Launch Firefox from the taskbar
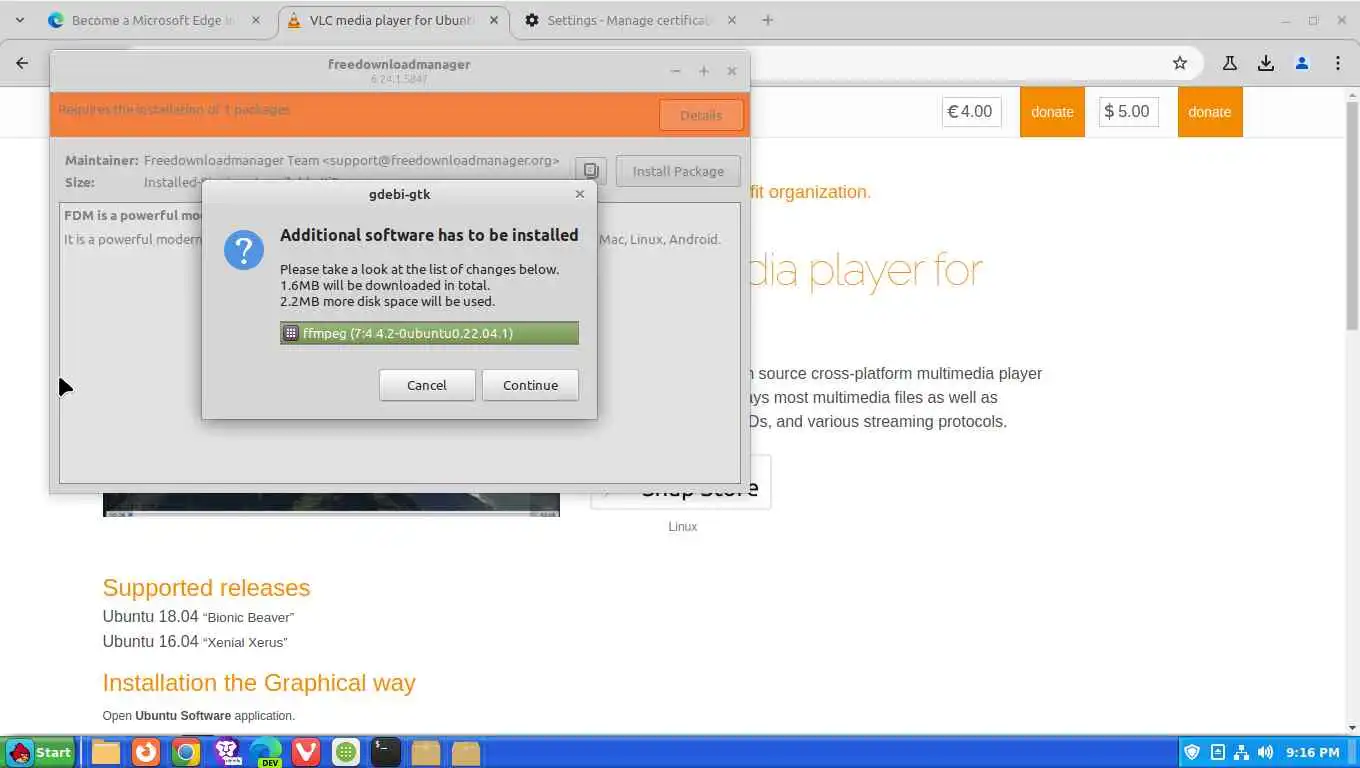Screen dimensions: 1360x768 (146, 752)
